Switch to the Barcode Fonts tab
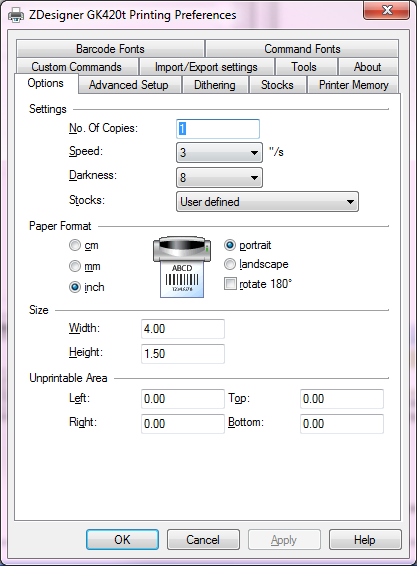Image resolution: width=417 pixels, height=566 pixels. (110, 49)
